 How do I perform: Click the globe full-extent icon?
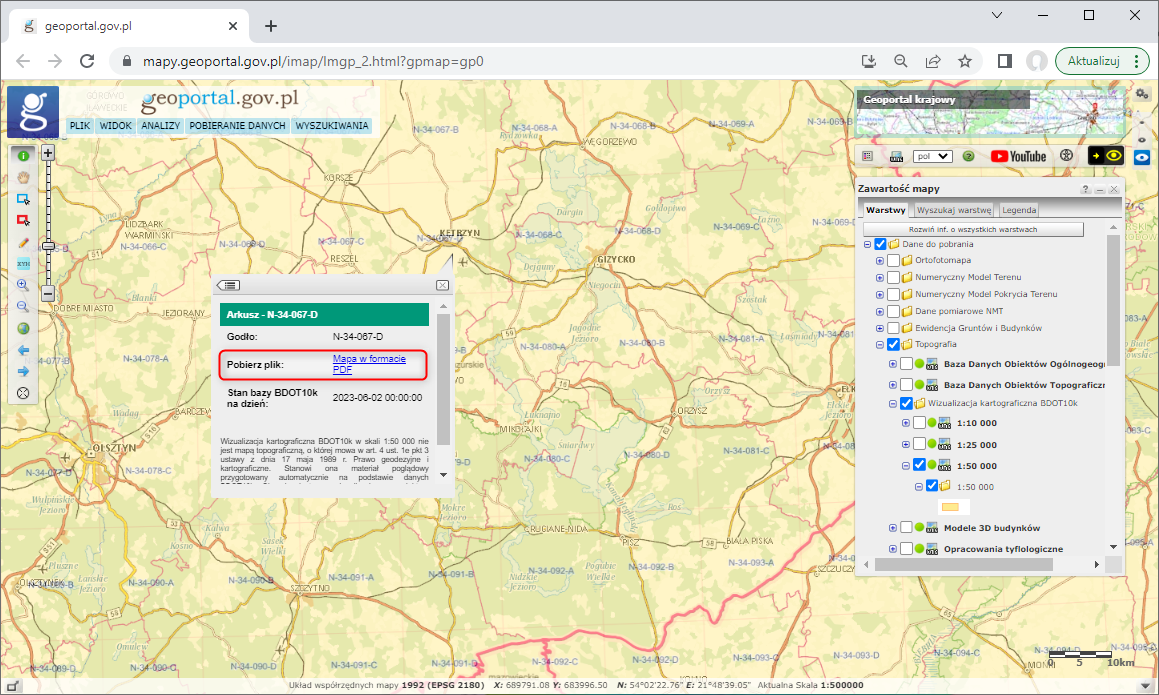tap(22, 328)
